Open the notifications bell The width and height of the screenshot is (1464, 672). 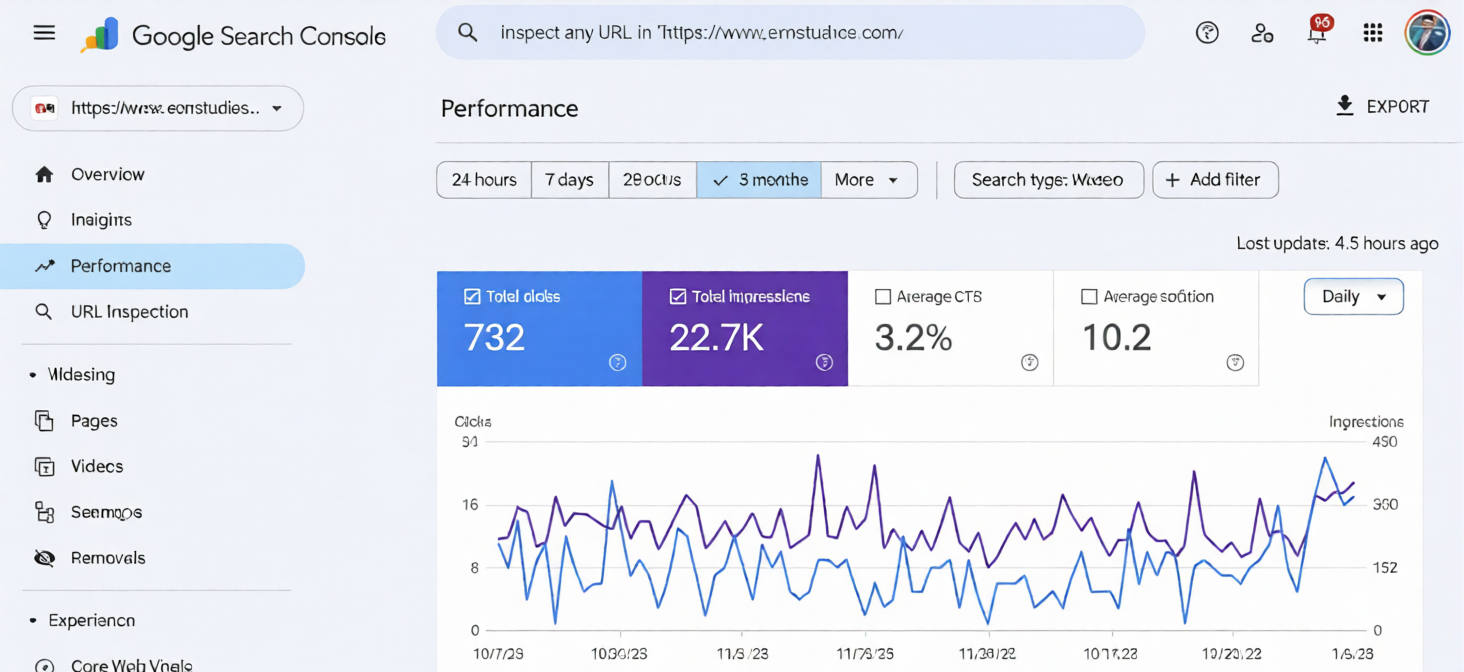tap(1318, 32)
